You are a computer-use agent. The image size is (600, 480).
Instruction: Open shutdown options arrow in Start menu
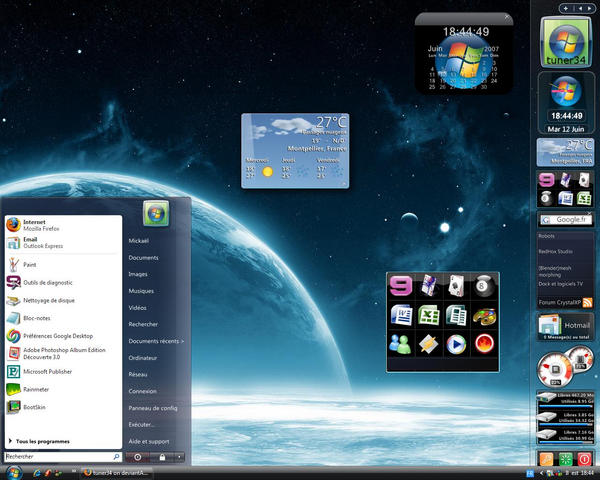tap(179, 457)
